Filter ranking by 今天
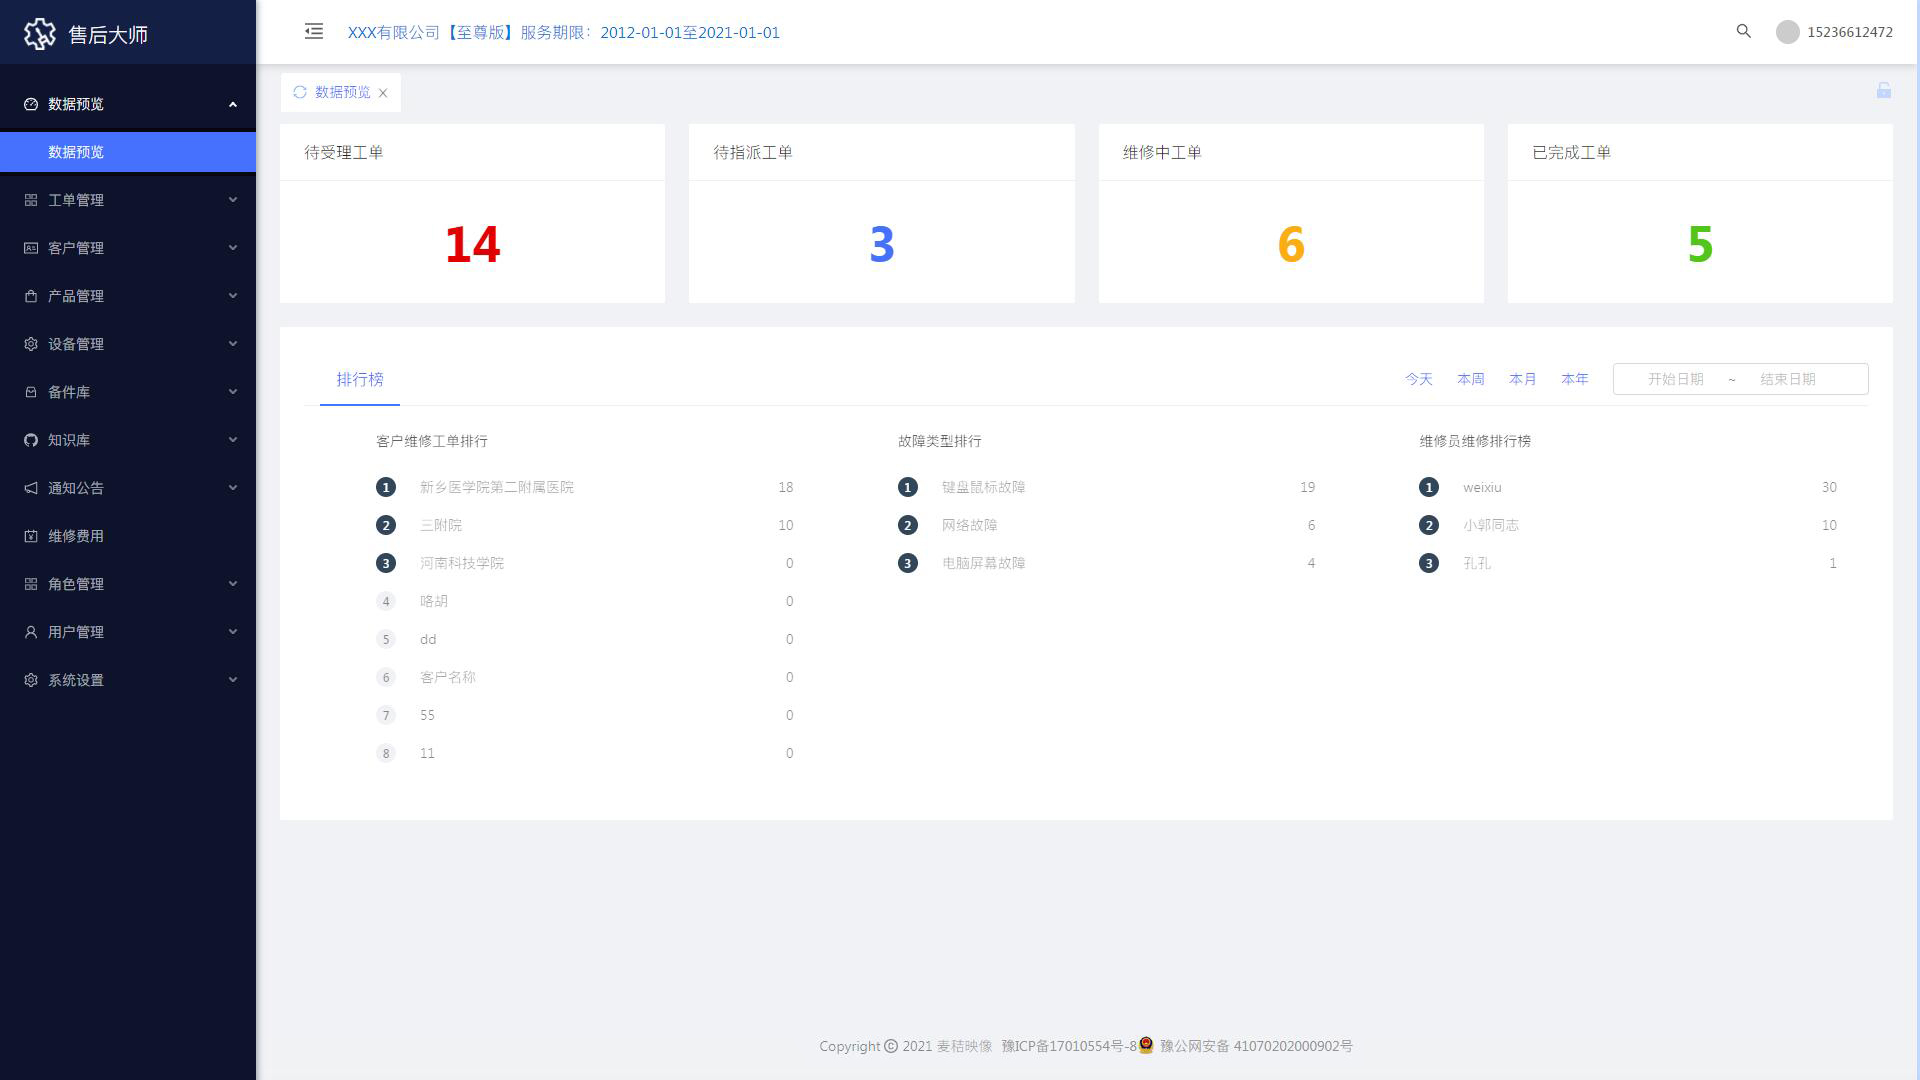 (1418, 379)
